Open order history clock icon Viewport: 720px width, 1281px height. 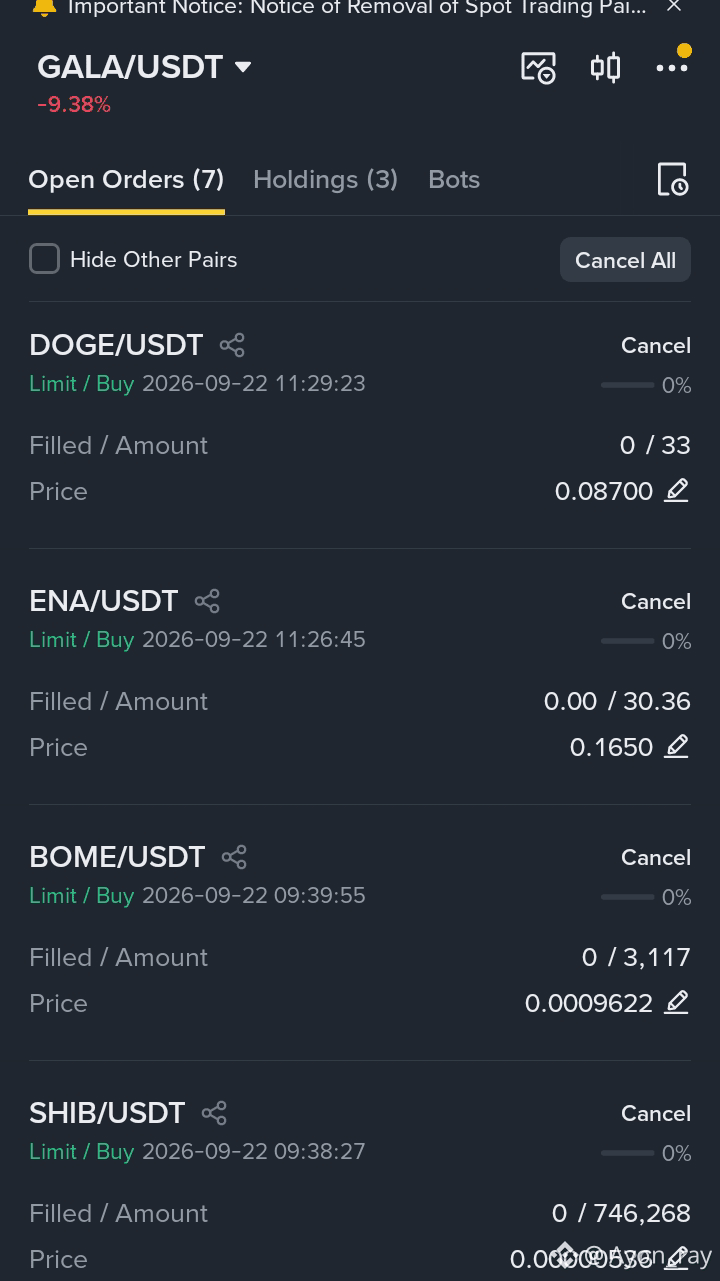(x=672, y=179)
